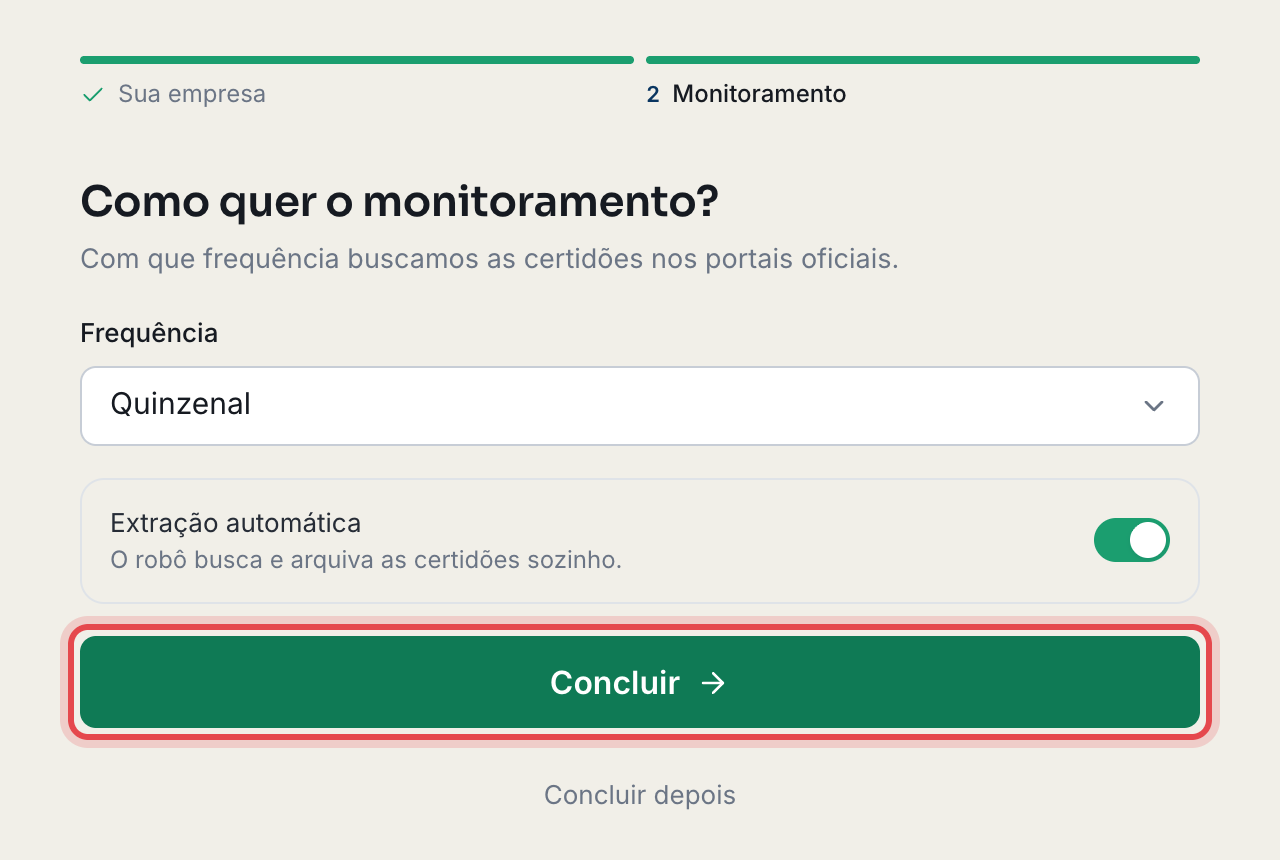The width and height of the screenshot is (1280, 860).
Task: Click the arrow icon inside Concluir button
Action: 713,683
